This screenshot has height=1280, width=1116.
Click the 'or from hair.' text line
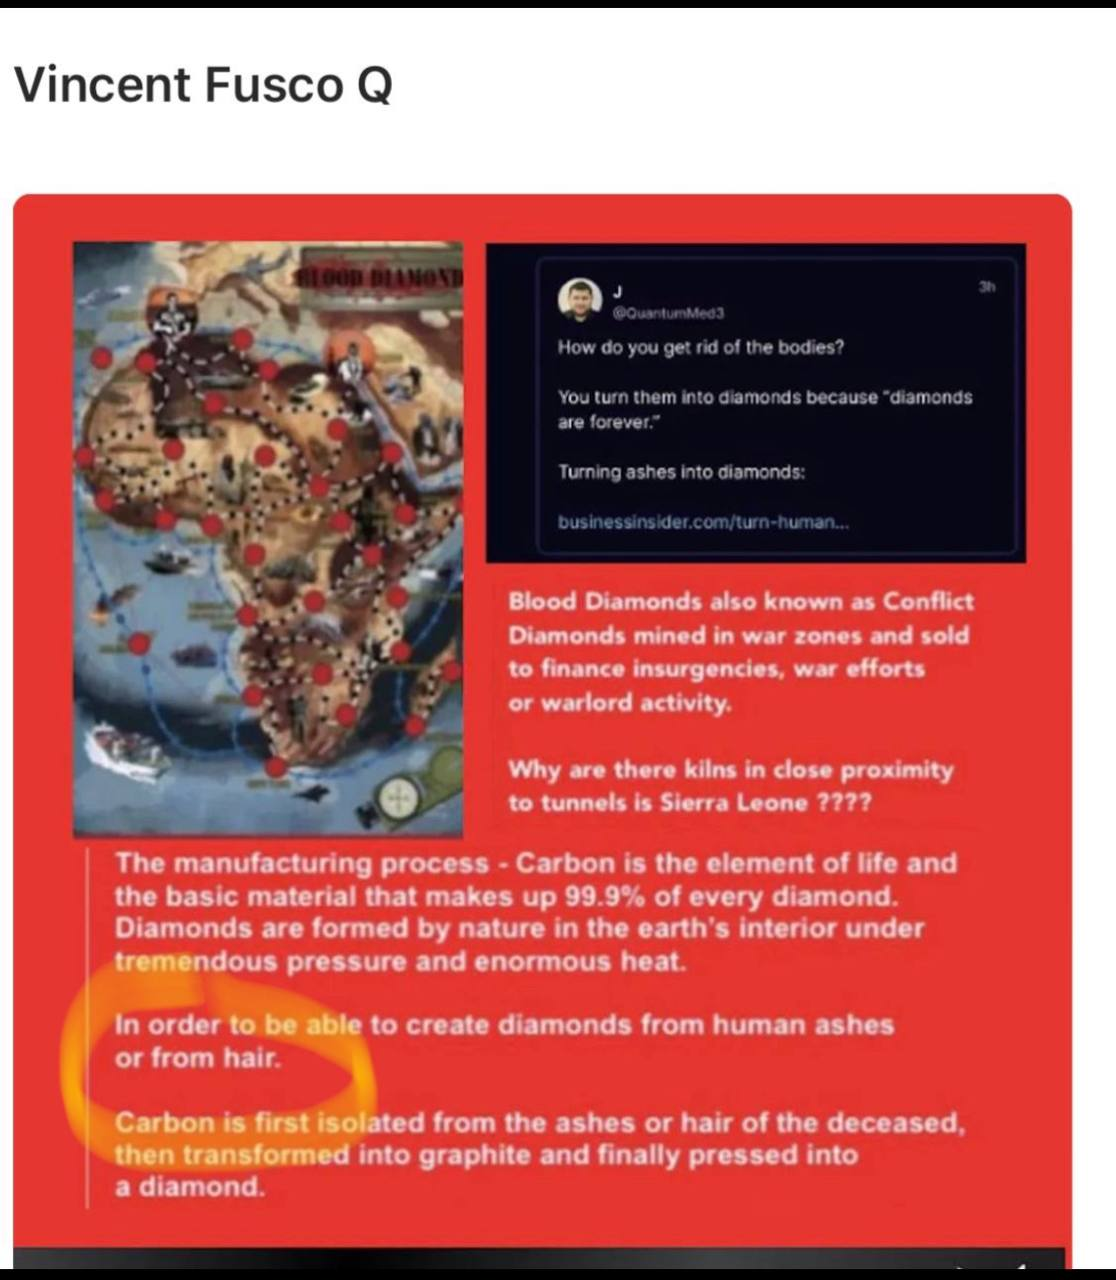coord(198,1057)
